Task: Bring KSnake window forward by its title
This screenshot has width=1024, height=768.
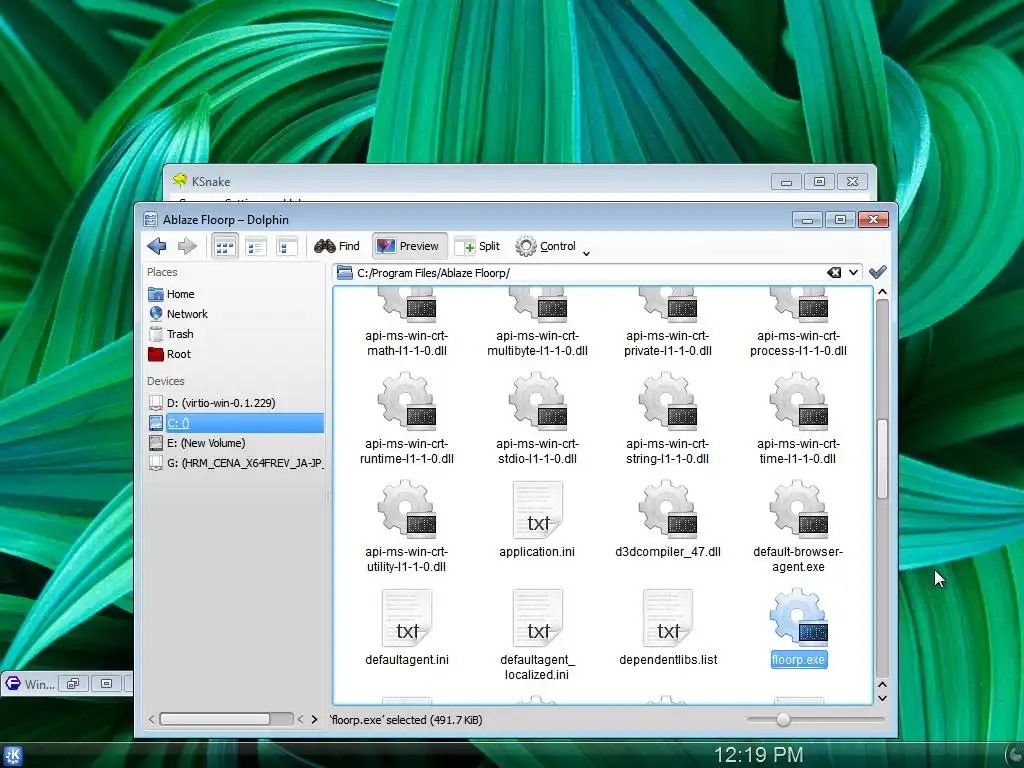Action: click(210, 182)
